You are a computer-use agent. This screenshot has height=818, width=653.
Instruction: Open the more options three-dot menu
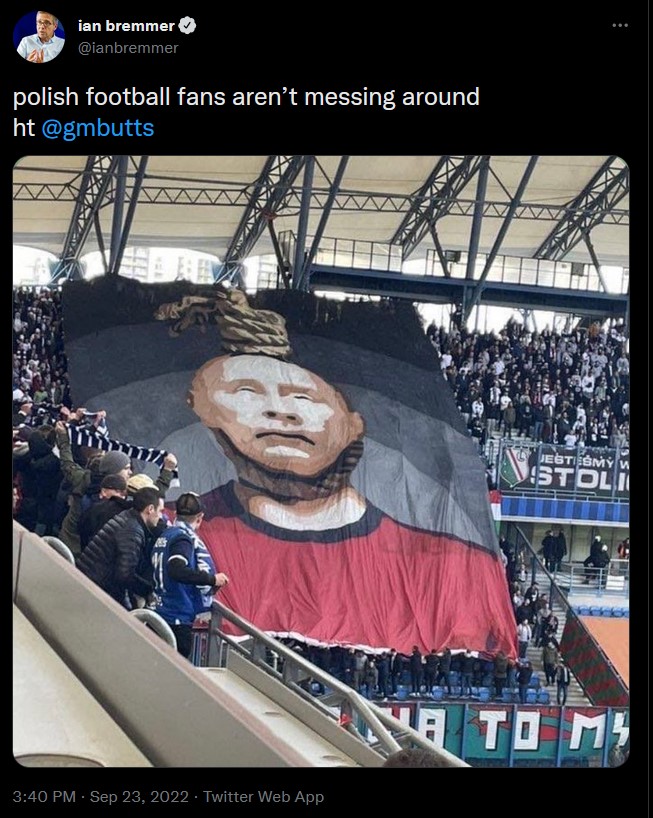[x=620, y=25]
